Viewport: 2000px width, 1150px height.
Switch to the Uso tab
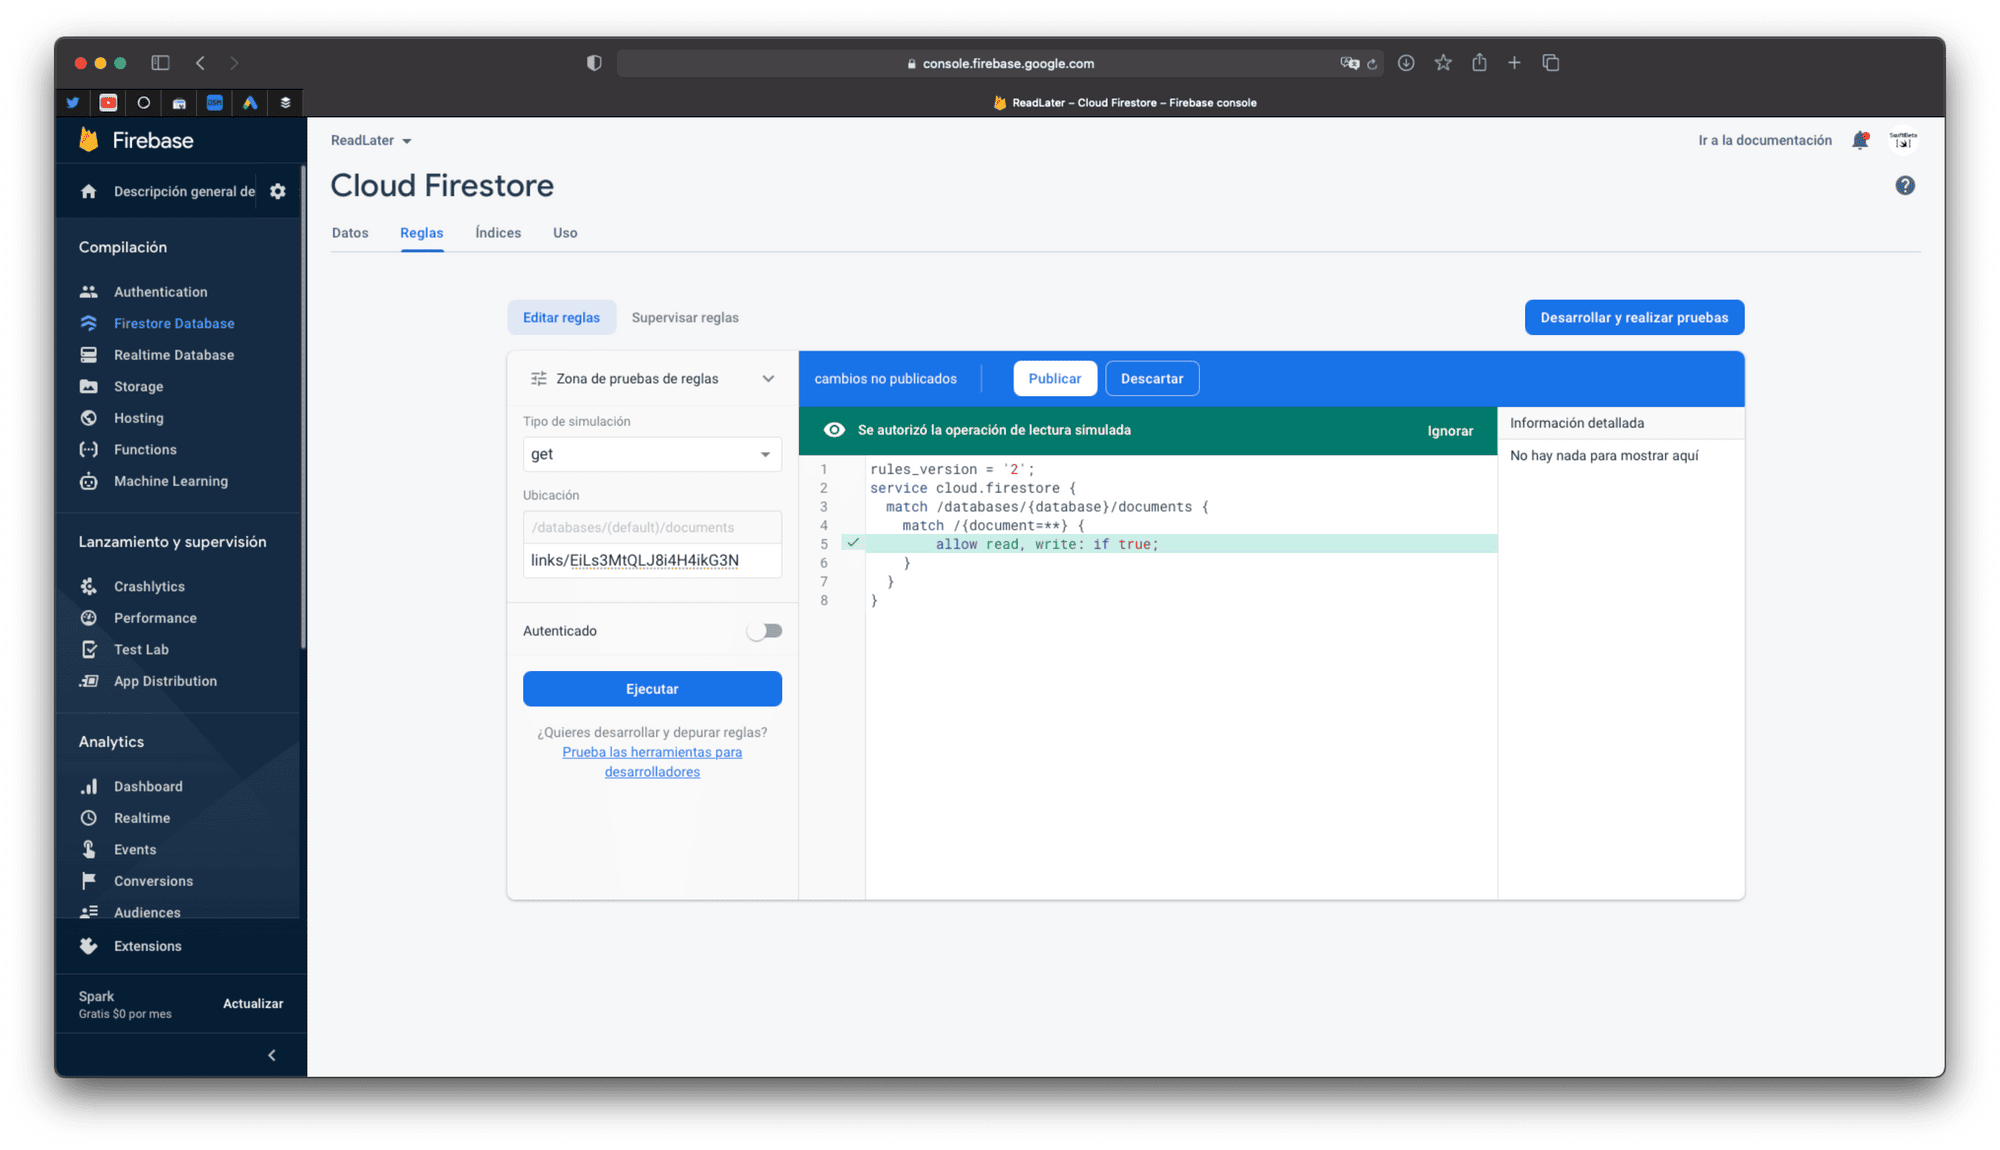click(x=565, y=233)
